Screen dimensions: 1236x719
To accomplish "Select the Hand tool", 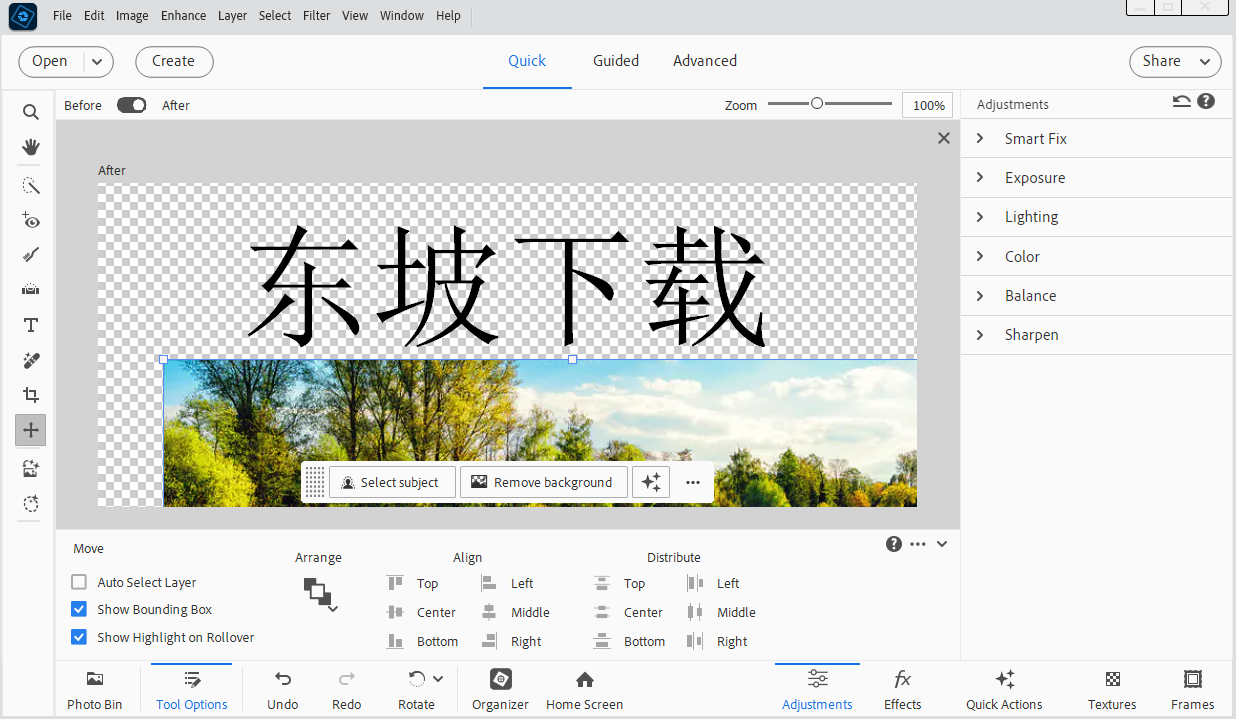I will [30, 147].
